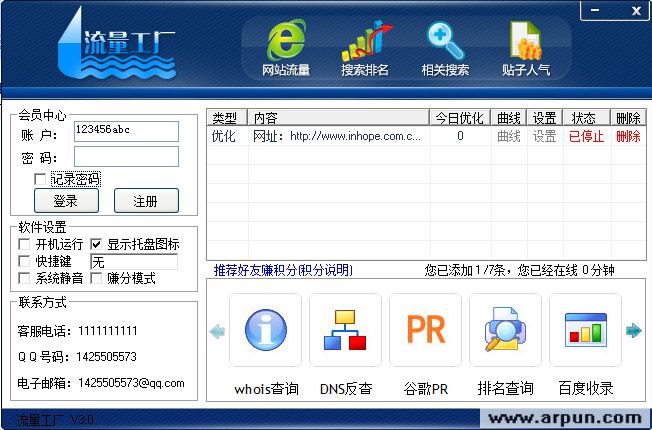This screenshot has width=652, height=430.
Task: Click the right arrow of tools carousel
Action: 634,331
